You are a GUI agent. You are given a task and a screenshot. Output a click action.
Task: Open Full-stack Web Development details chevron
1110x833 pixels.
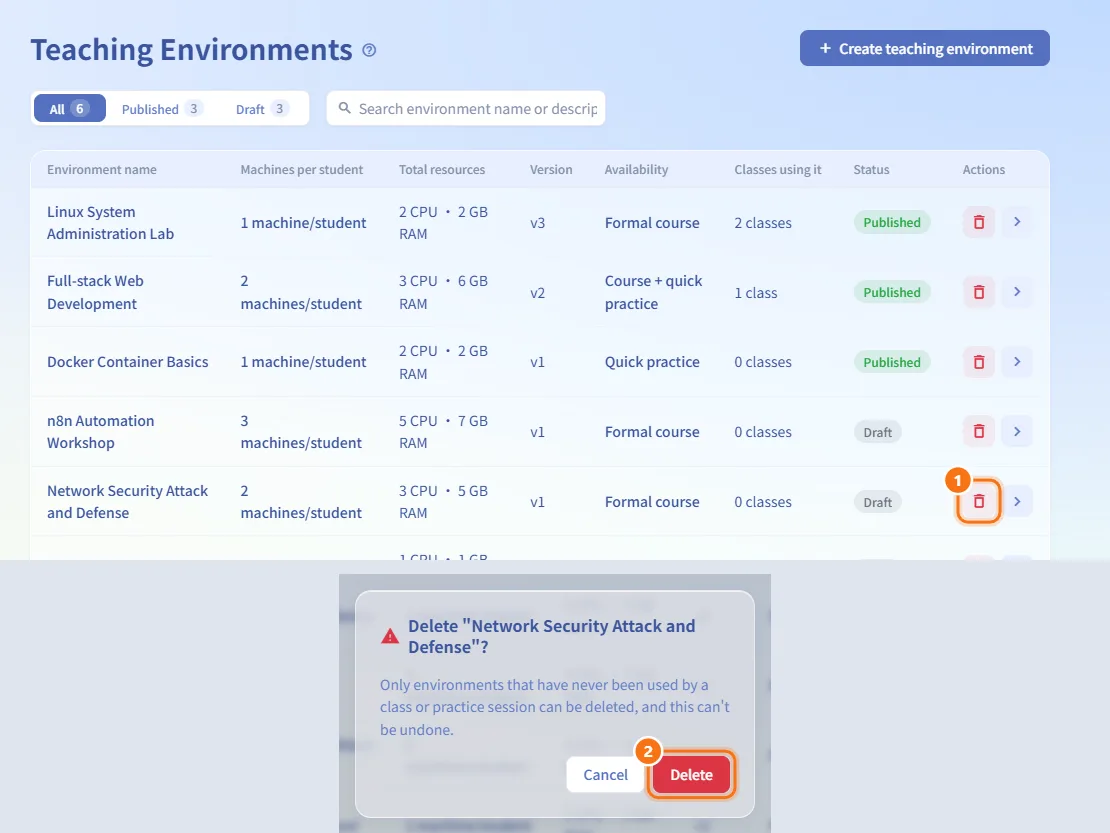coord(1017,292)
